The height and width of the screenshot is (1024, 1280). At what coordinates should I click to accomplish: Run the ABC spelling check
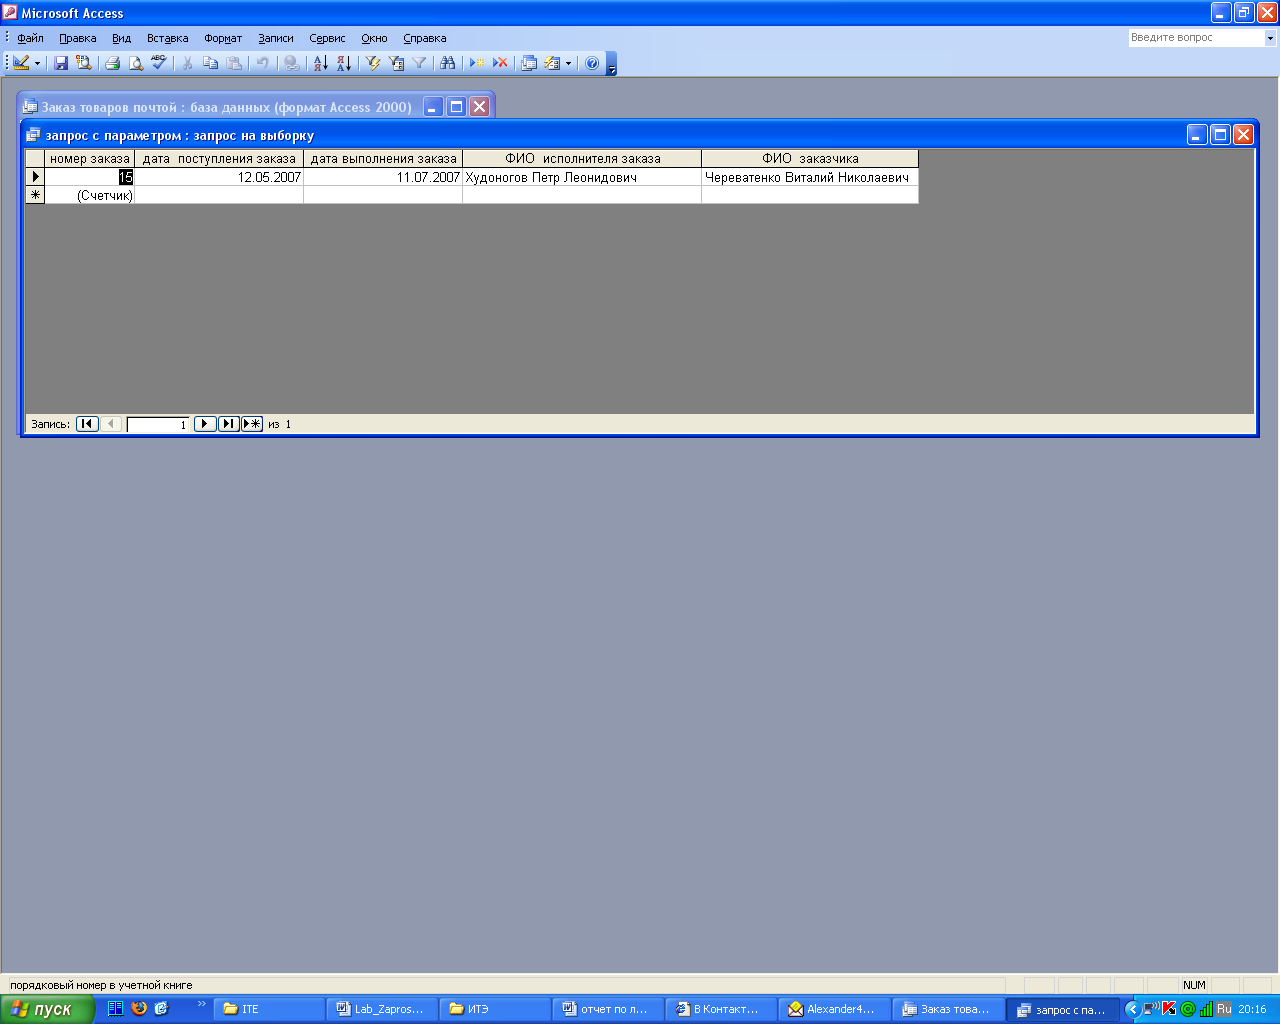(158, 63)
